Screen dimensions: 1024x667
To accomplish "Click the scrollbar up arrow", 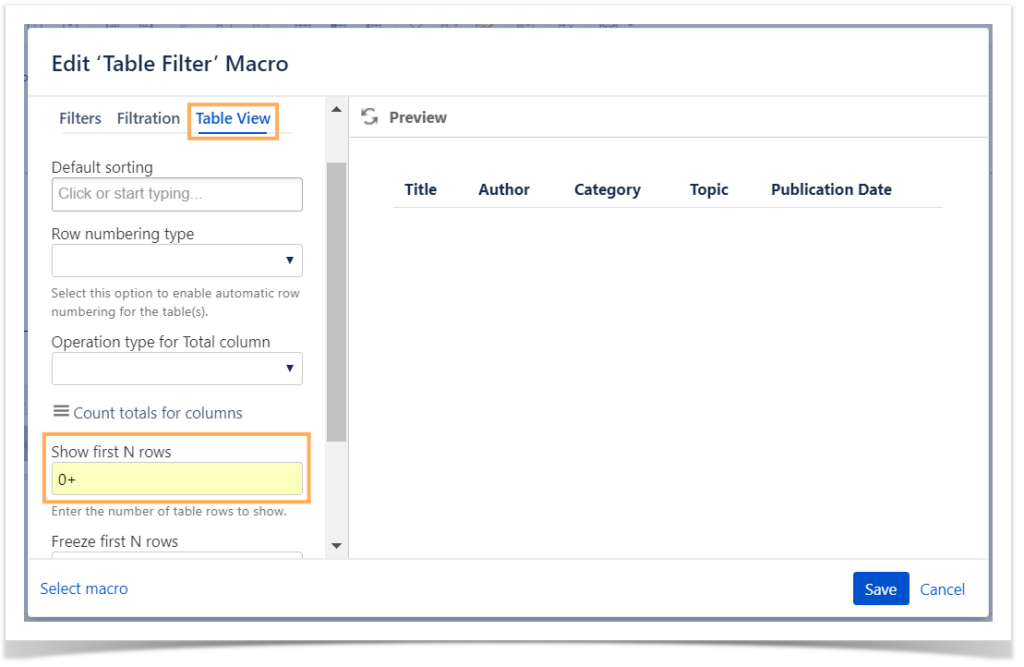I will click(336, 107).
